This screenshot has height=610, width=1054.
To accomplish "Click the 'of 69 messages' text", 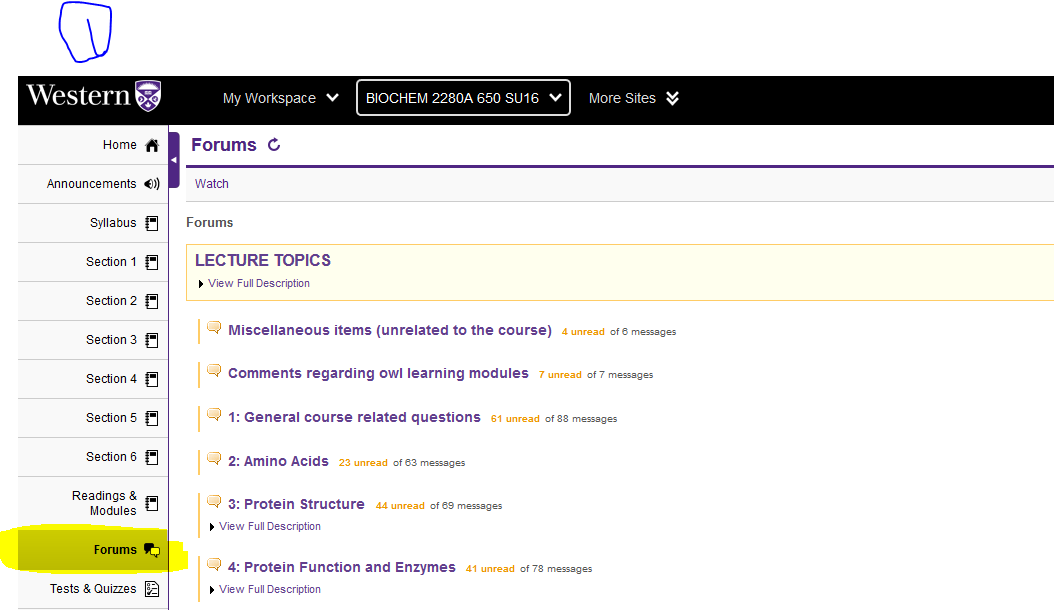I will click(466, 506).
